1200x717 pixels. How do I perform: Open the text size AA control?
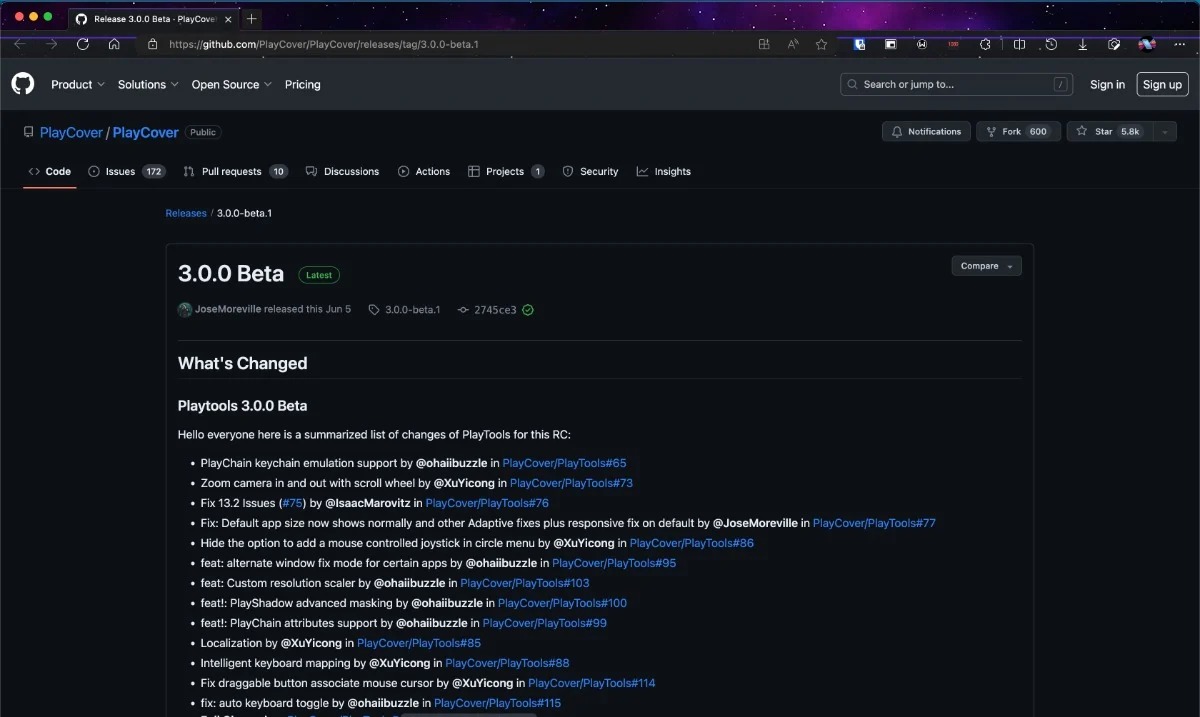pos(790,44)
